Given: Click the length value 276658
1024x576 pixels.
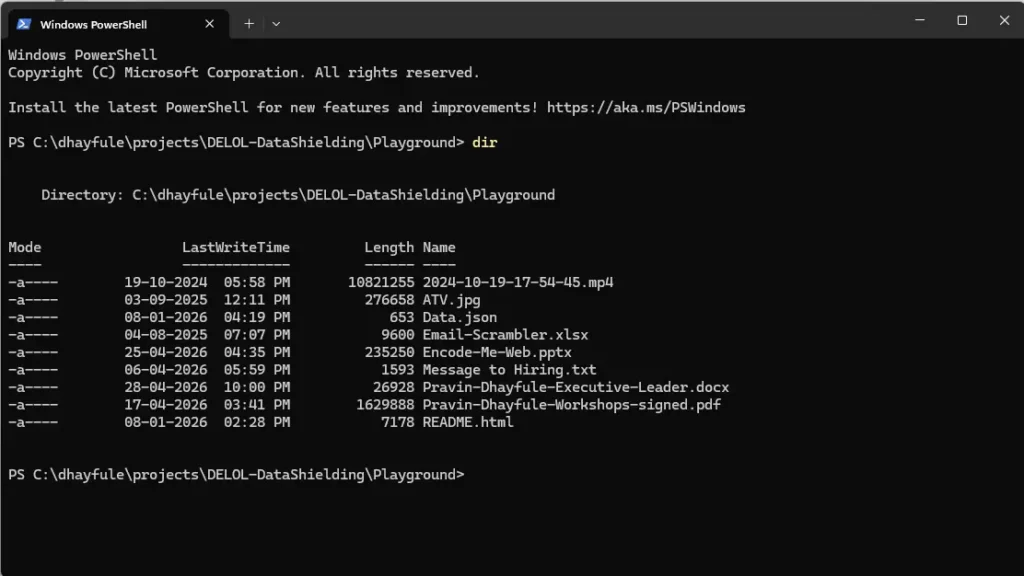Looking at the screenshot, I should (389, 300).
